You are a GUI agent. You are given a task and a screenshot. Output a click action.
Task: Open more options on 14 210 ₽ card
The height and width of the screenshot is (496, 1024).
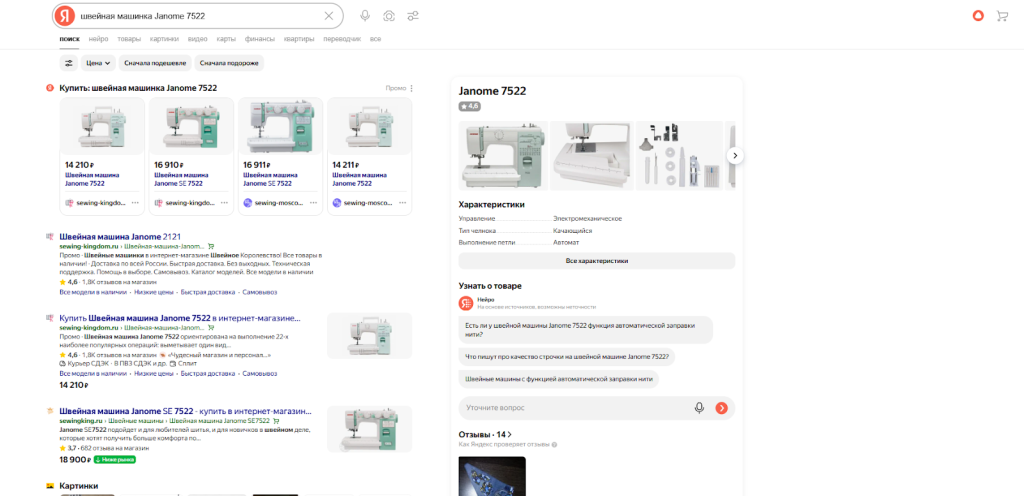pos(135,203)
